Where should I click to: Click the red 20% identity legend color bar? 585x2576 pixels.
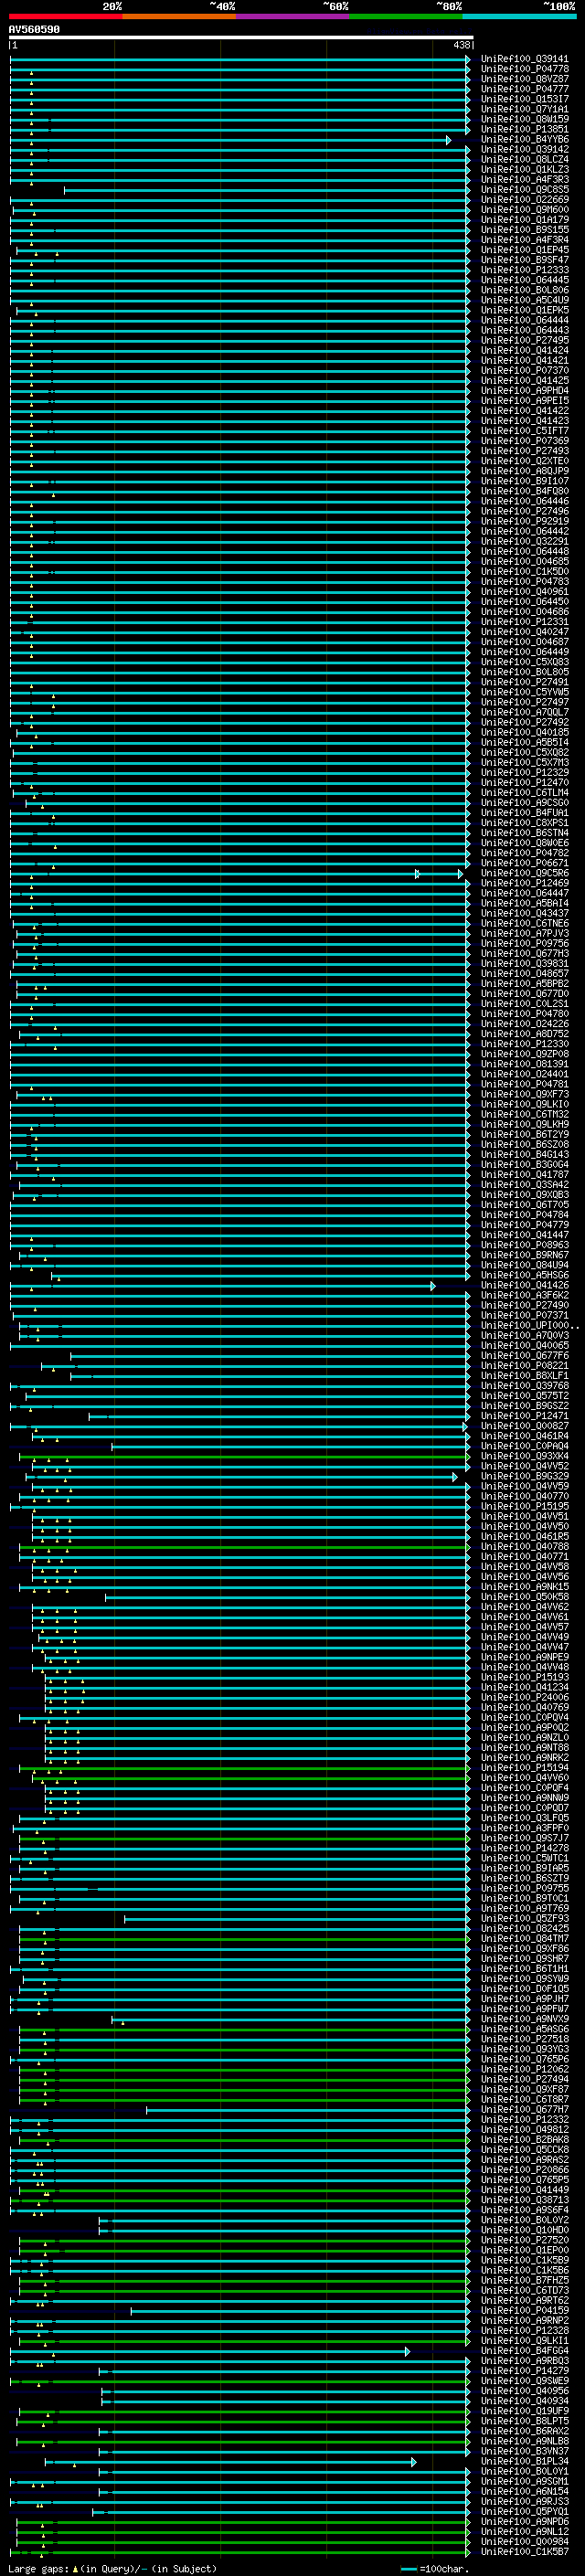tap(65, 16)
